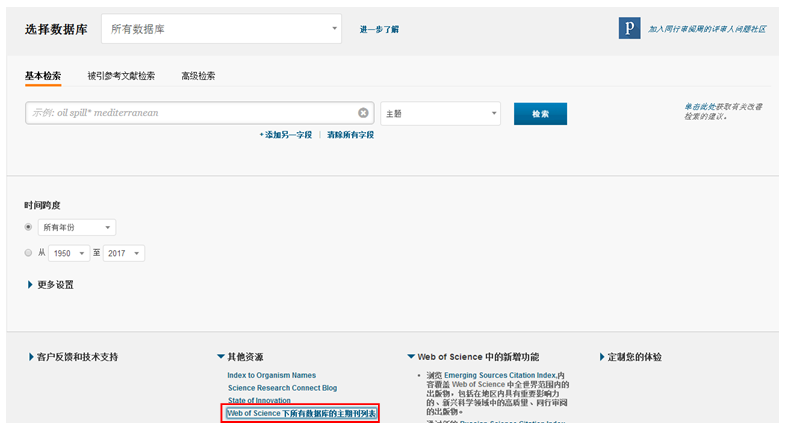Image resolution: width=788 pixels, height=425 pixels.
Task: Clear the search box with the X icon
Action: (x=363, y=113)
